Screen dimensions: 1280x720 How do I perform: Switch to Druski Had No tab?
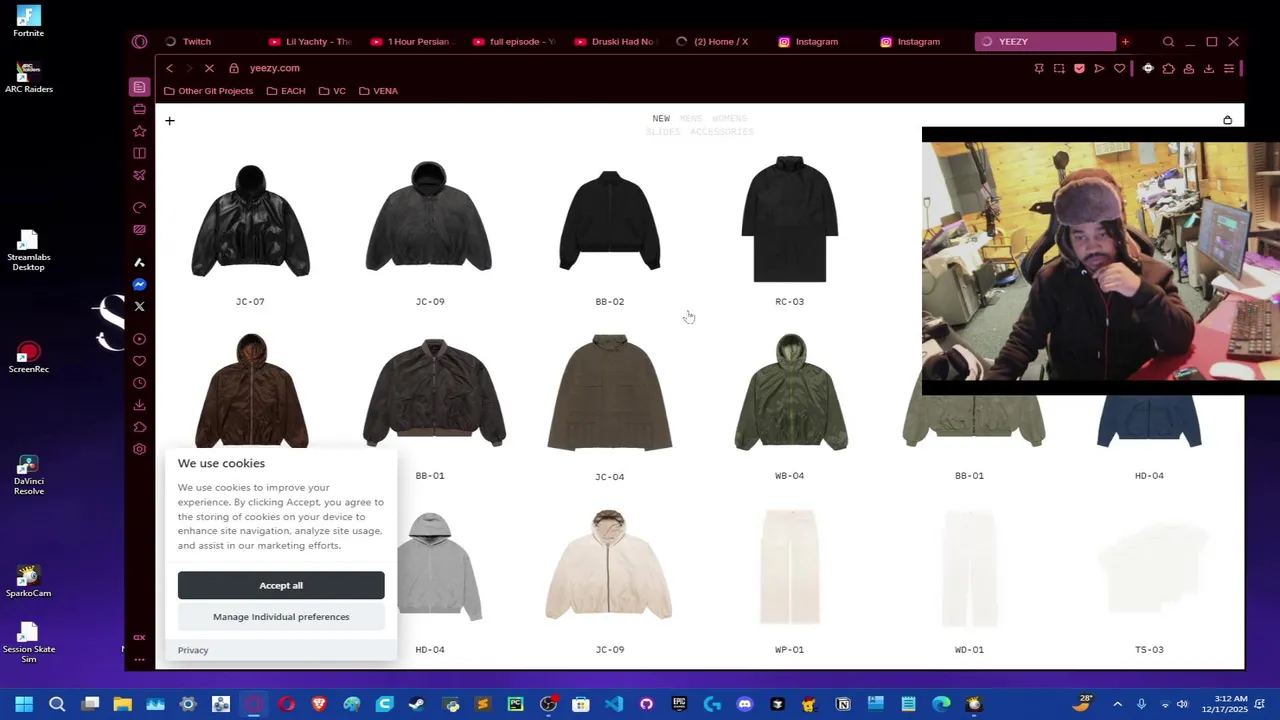click(x=616, y=41)
